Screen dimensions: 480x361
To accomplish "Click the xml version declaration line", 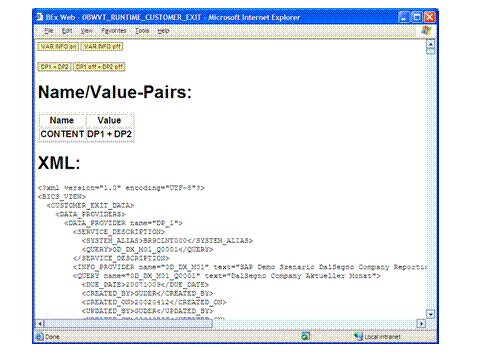I will (121, 188).
